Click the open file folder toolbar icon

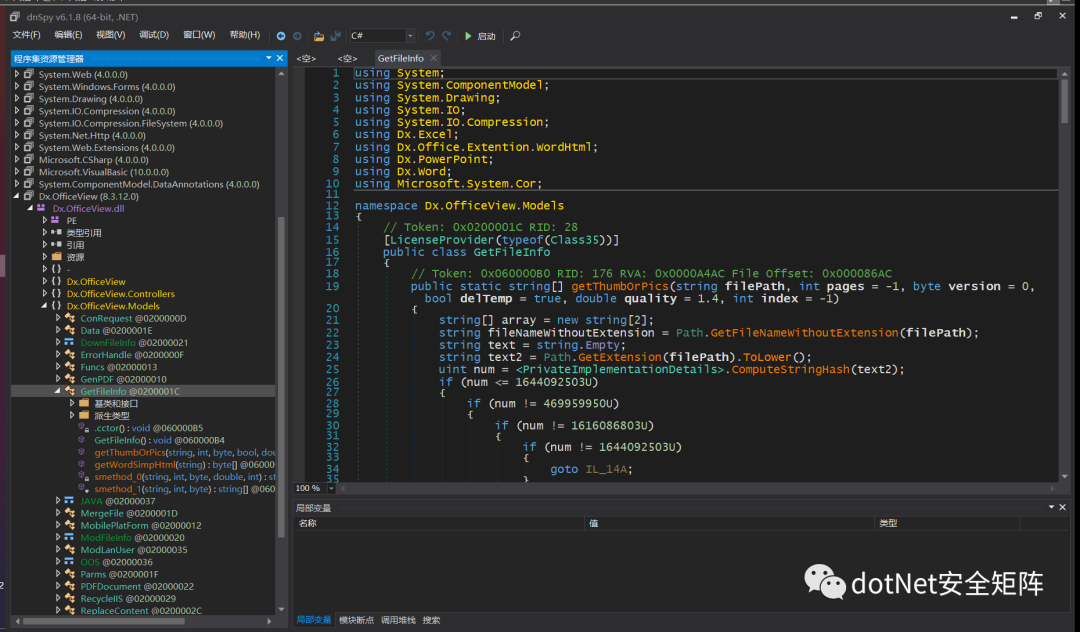pos(318,36)
